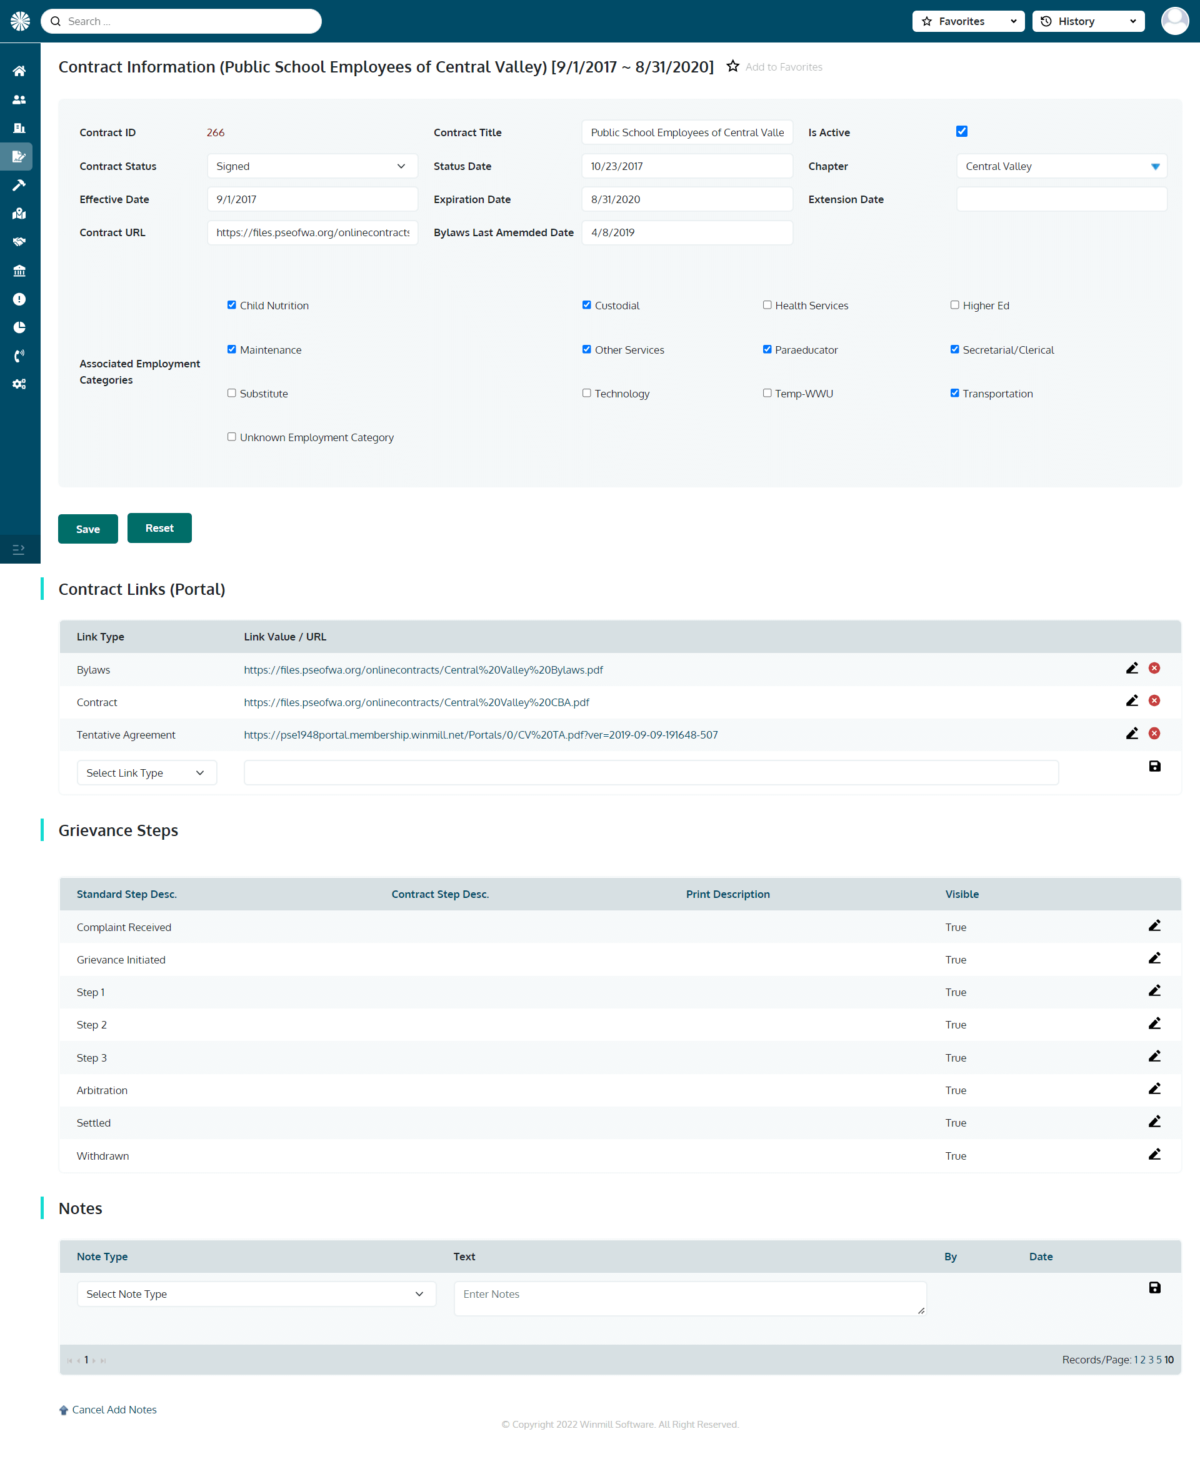Click the Cancel Add Notes link
This screenshot has height=1469, width=1200.
tap(114, 1410)
